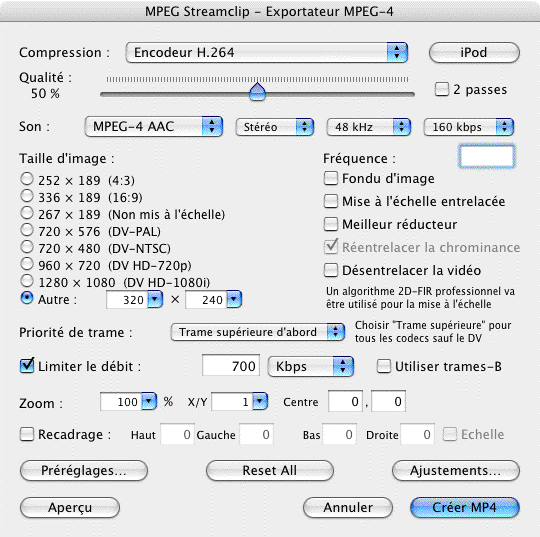Select the 720 × 480 (DV-NTSC) size
Viewport: 540px width, 537px height.
point(27,247)
